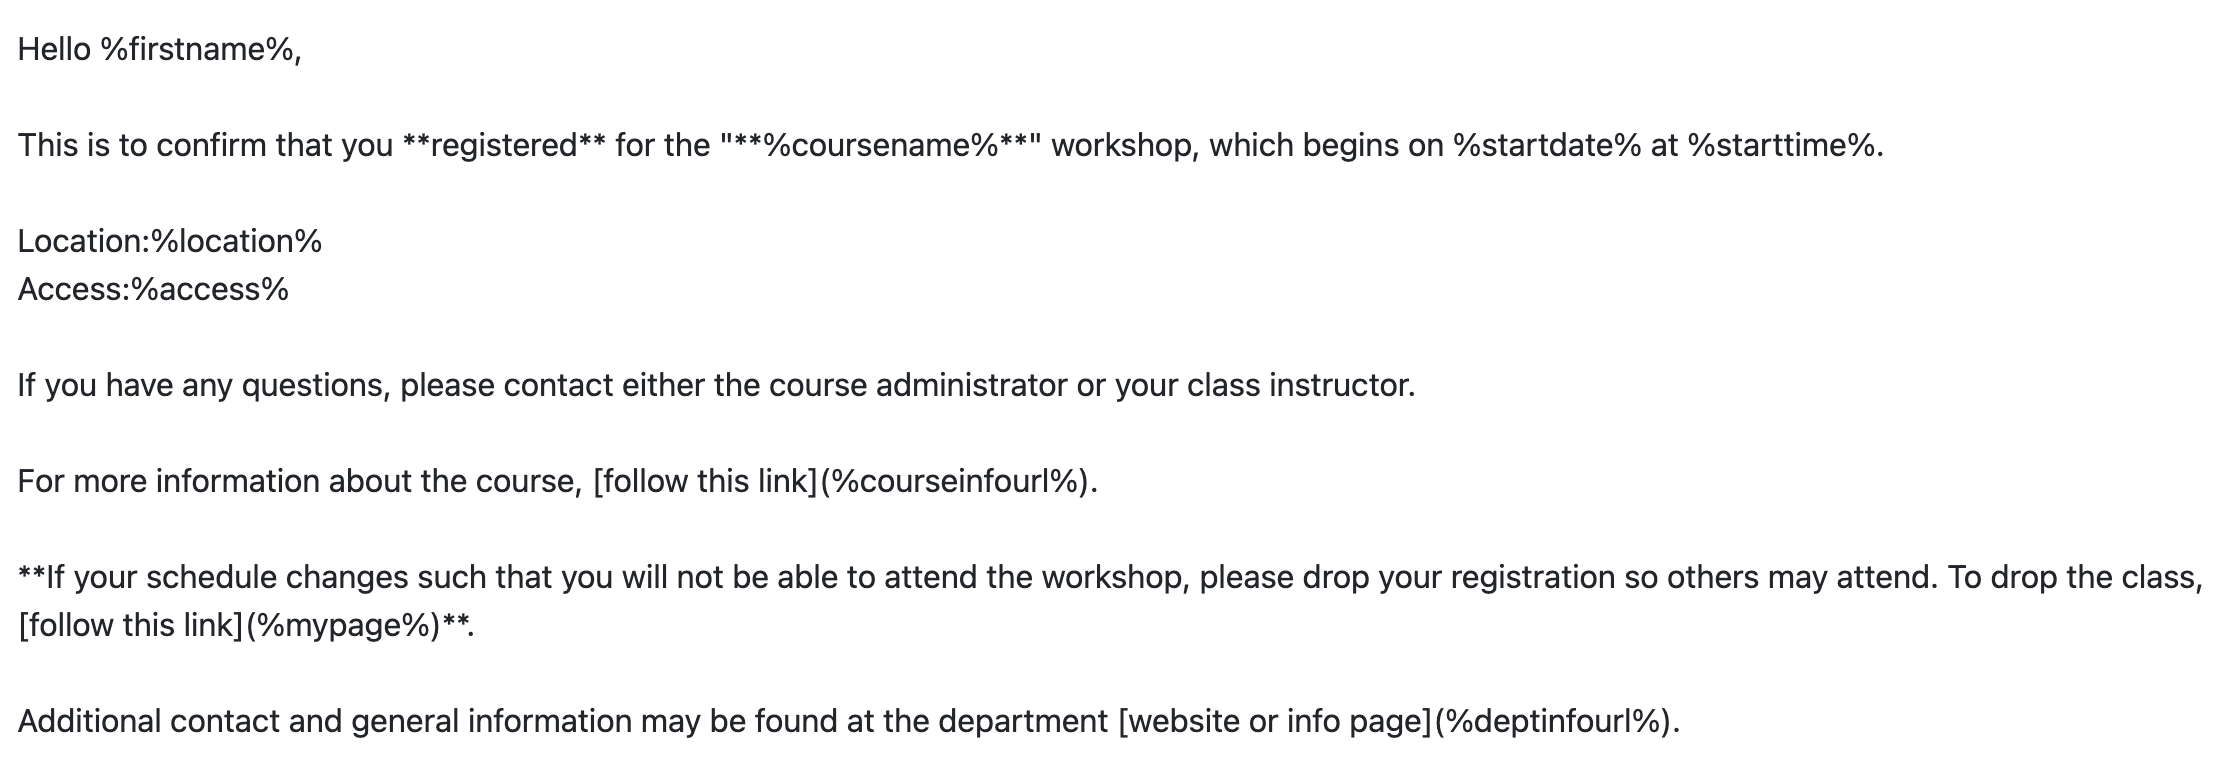Click the sentence starting If your schedule changes
Viewport: 2232px width, 764px height.
pos(1110,601)
